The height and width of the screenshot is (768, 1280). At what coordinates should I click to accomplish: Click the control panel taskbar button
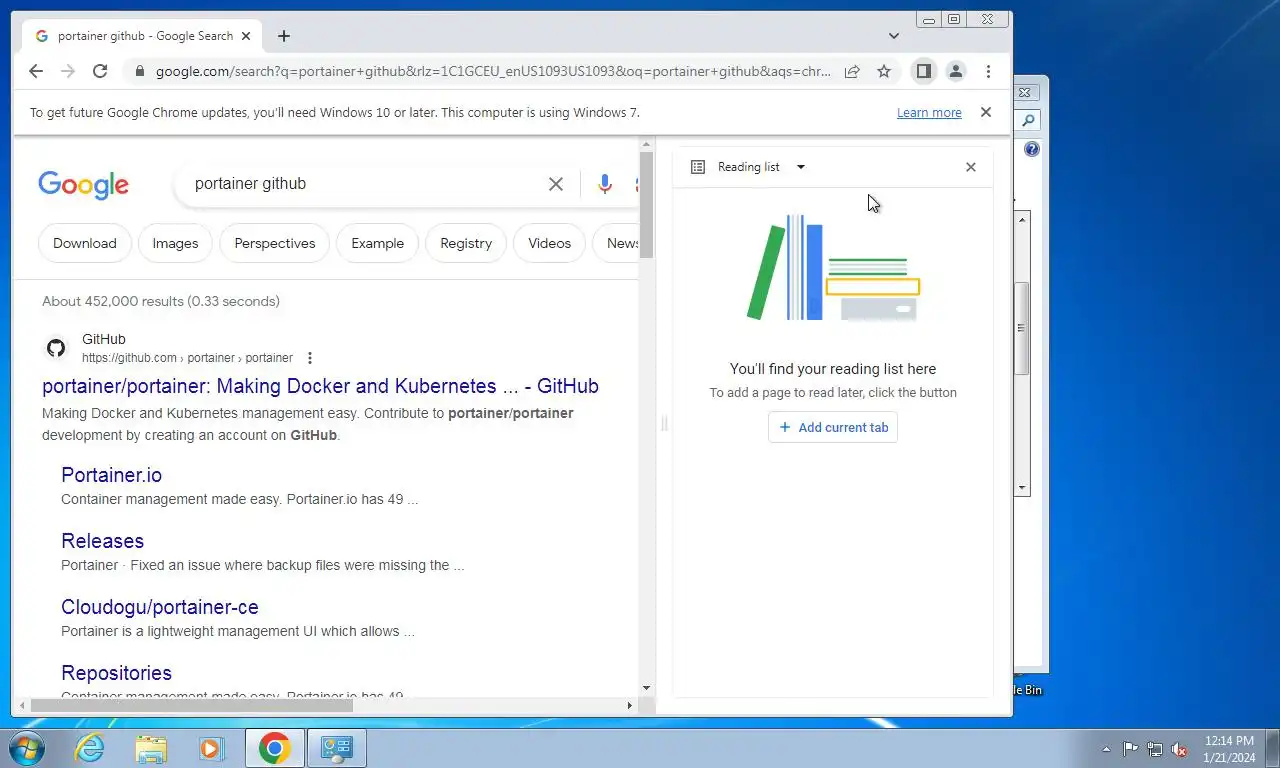click(x=337, y=748)
